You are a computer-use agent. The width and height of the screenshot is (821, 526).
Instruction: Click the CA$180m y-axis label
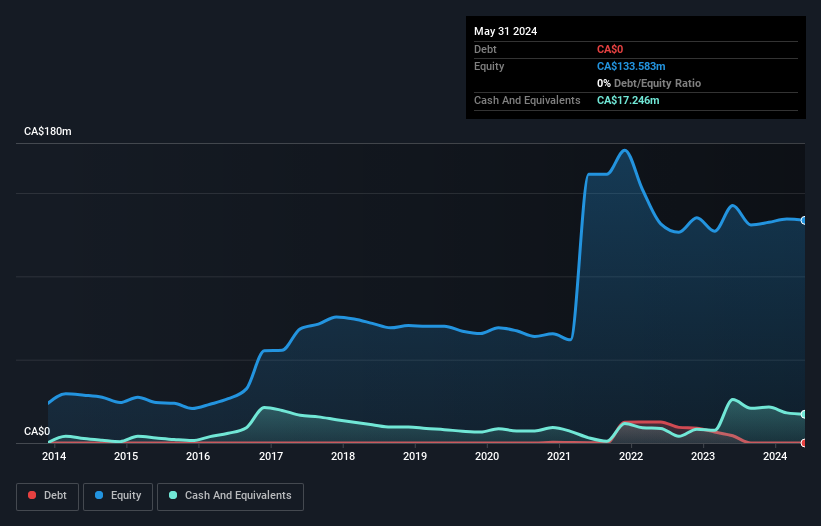[48, 131]
